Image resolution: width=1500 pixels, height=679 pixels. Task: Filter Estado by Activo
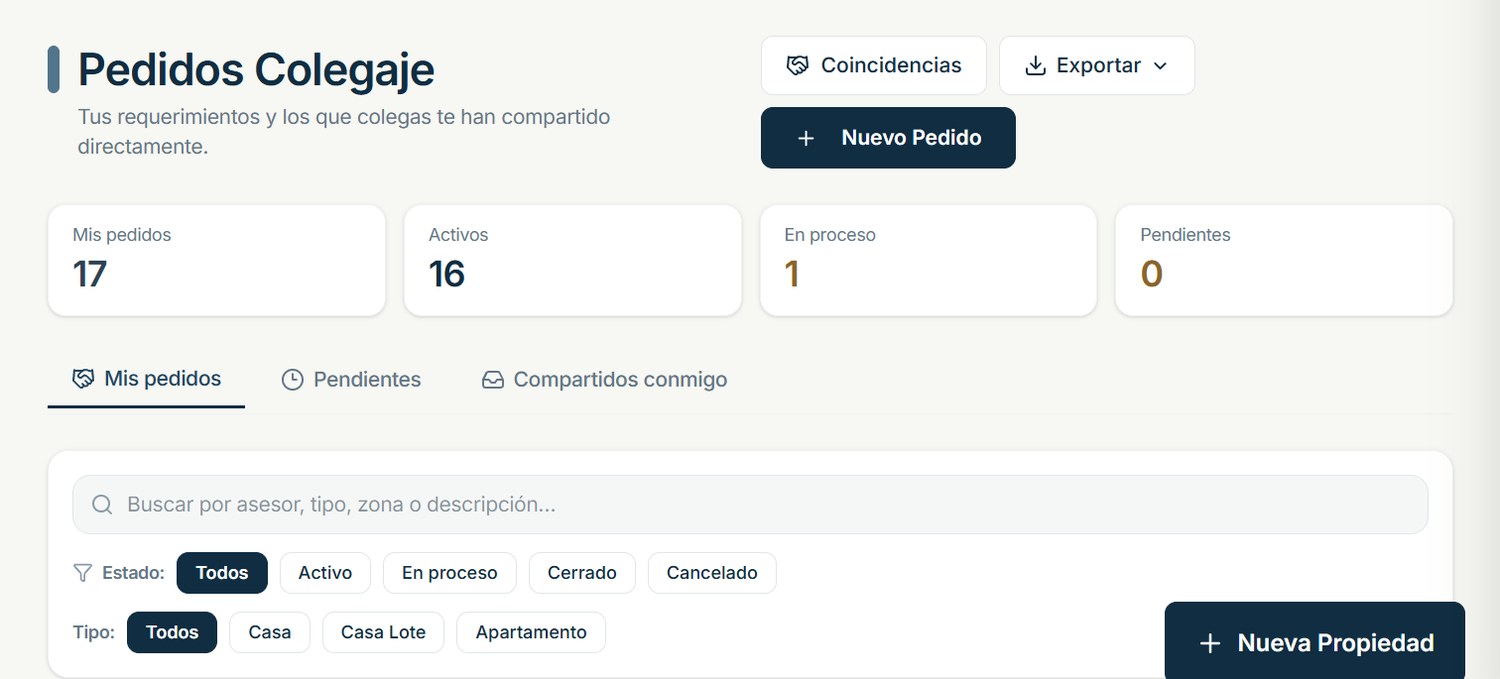pos(325,573)
